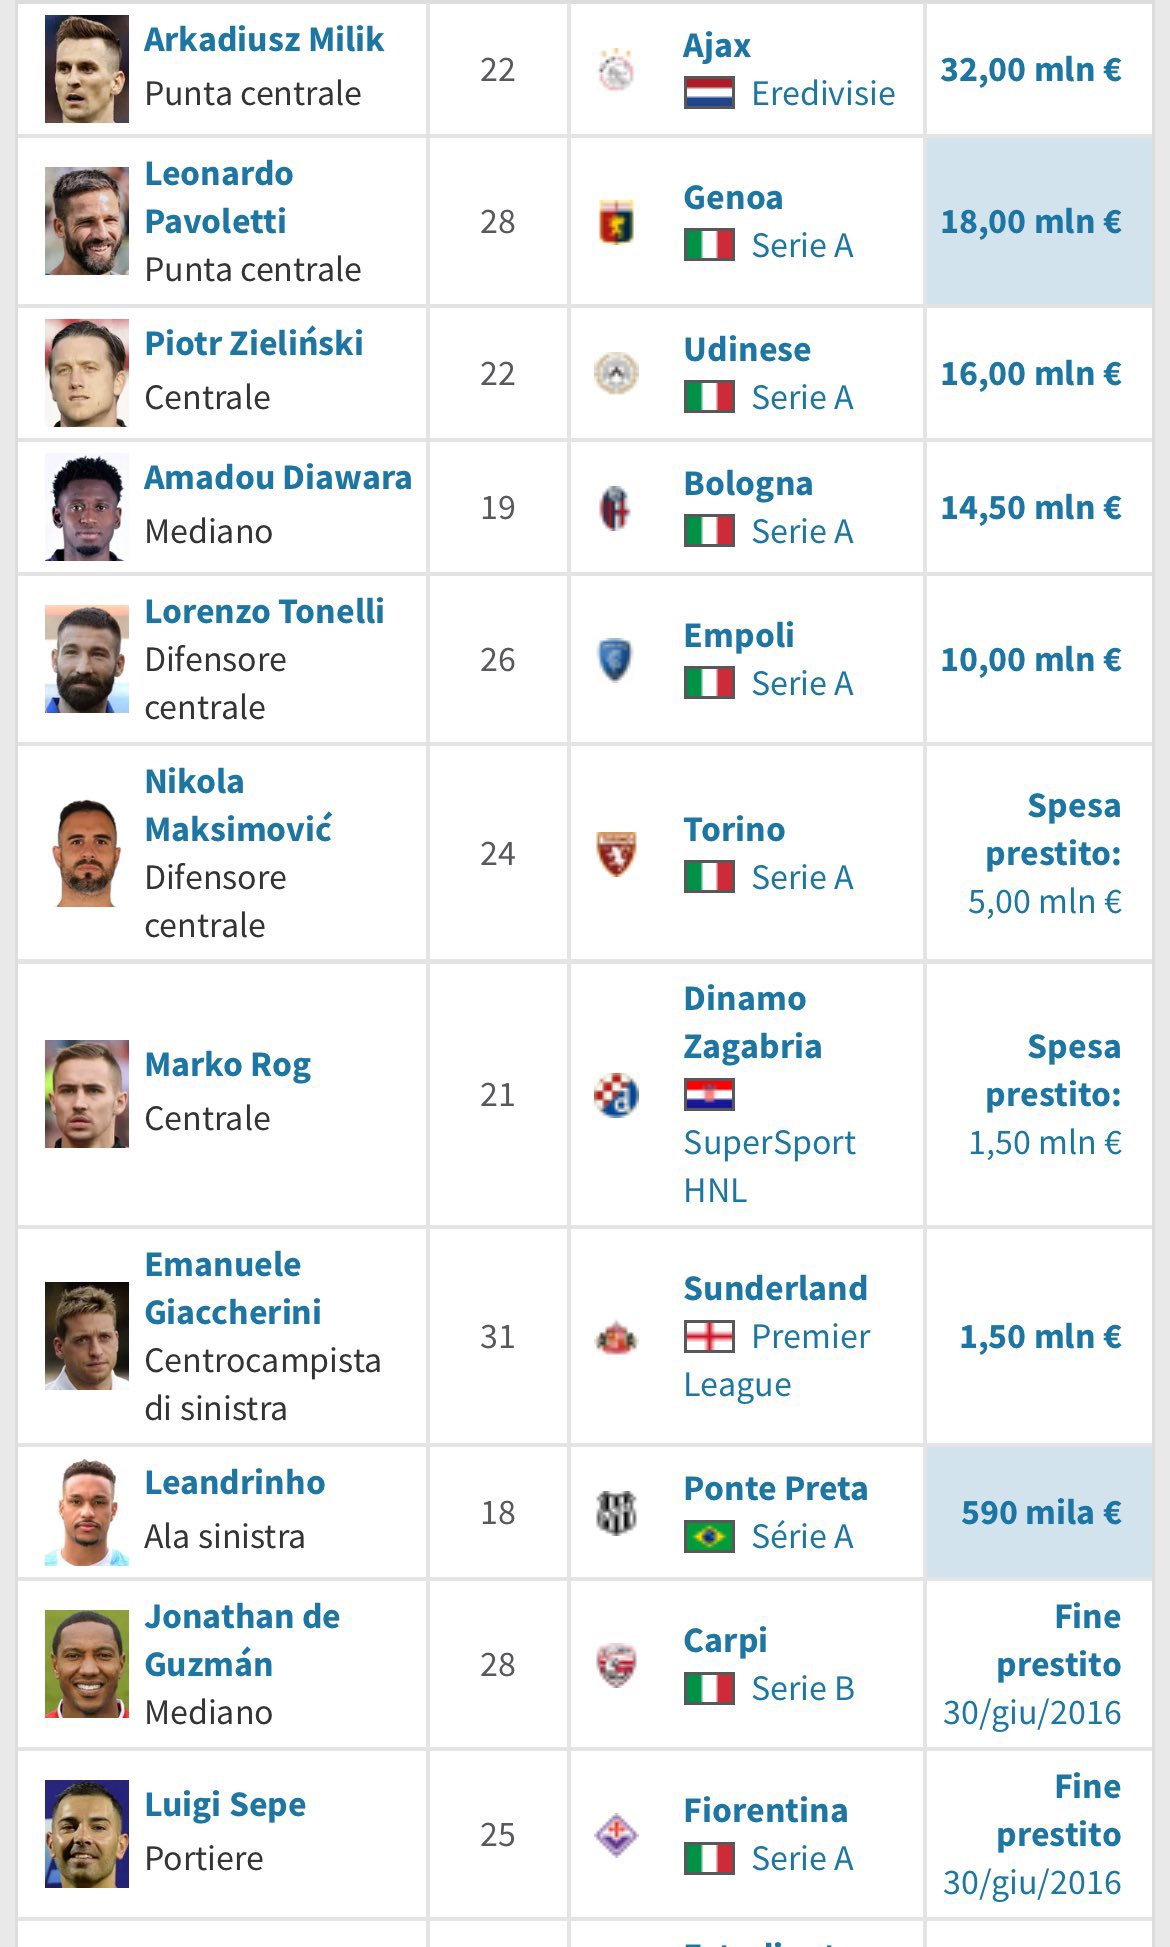The image size is (1170, 1947).
Task: Open Arkadiusz Milik player profile link
Action: (x=264, y=40)
